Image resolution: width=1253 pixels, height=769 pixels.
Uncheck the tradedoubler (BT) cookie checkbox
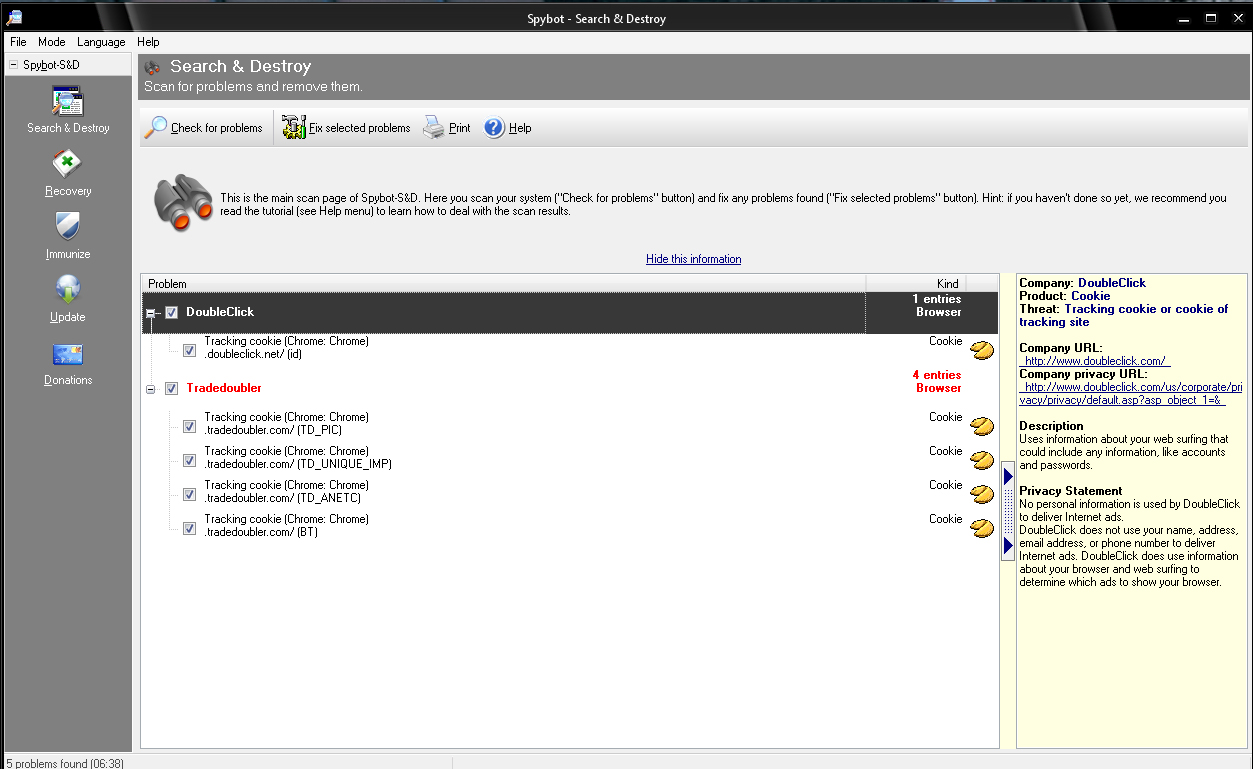[x=189, y=528]
